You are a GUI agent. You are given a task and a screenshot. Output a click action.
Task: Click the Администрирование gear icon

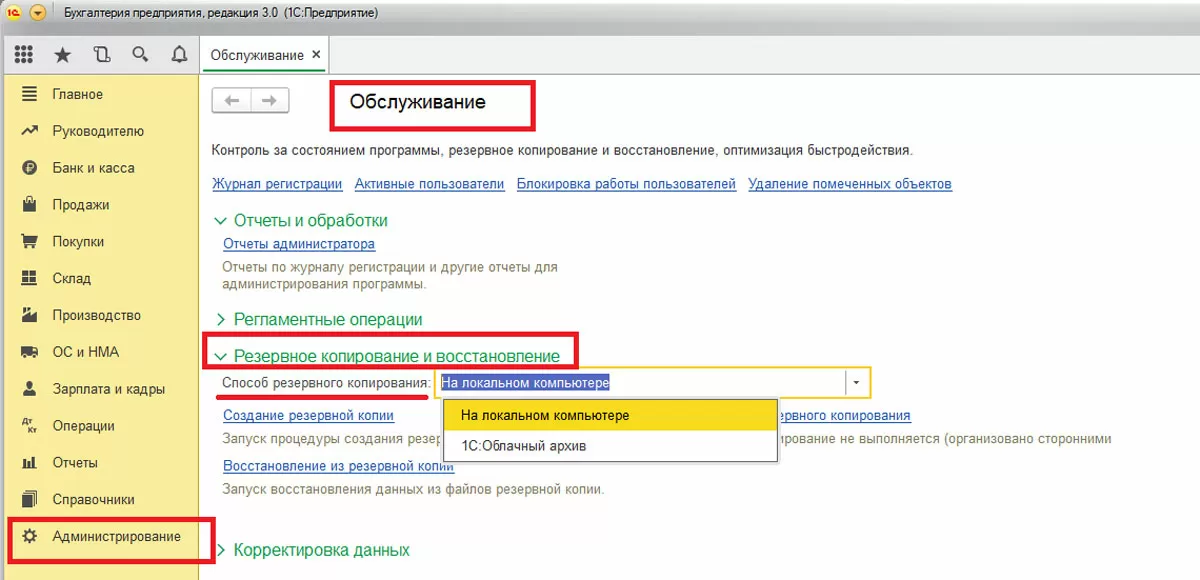coord(30,536)
